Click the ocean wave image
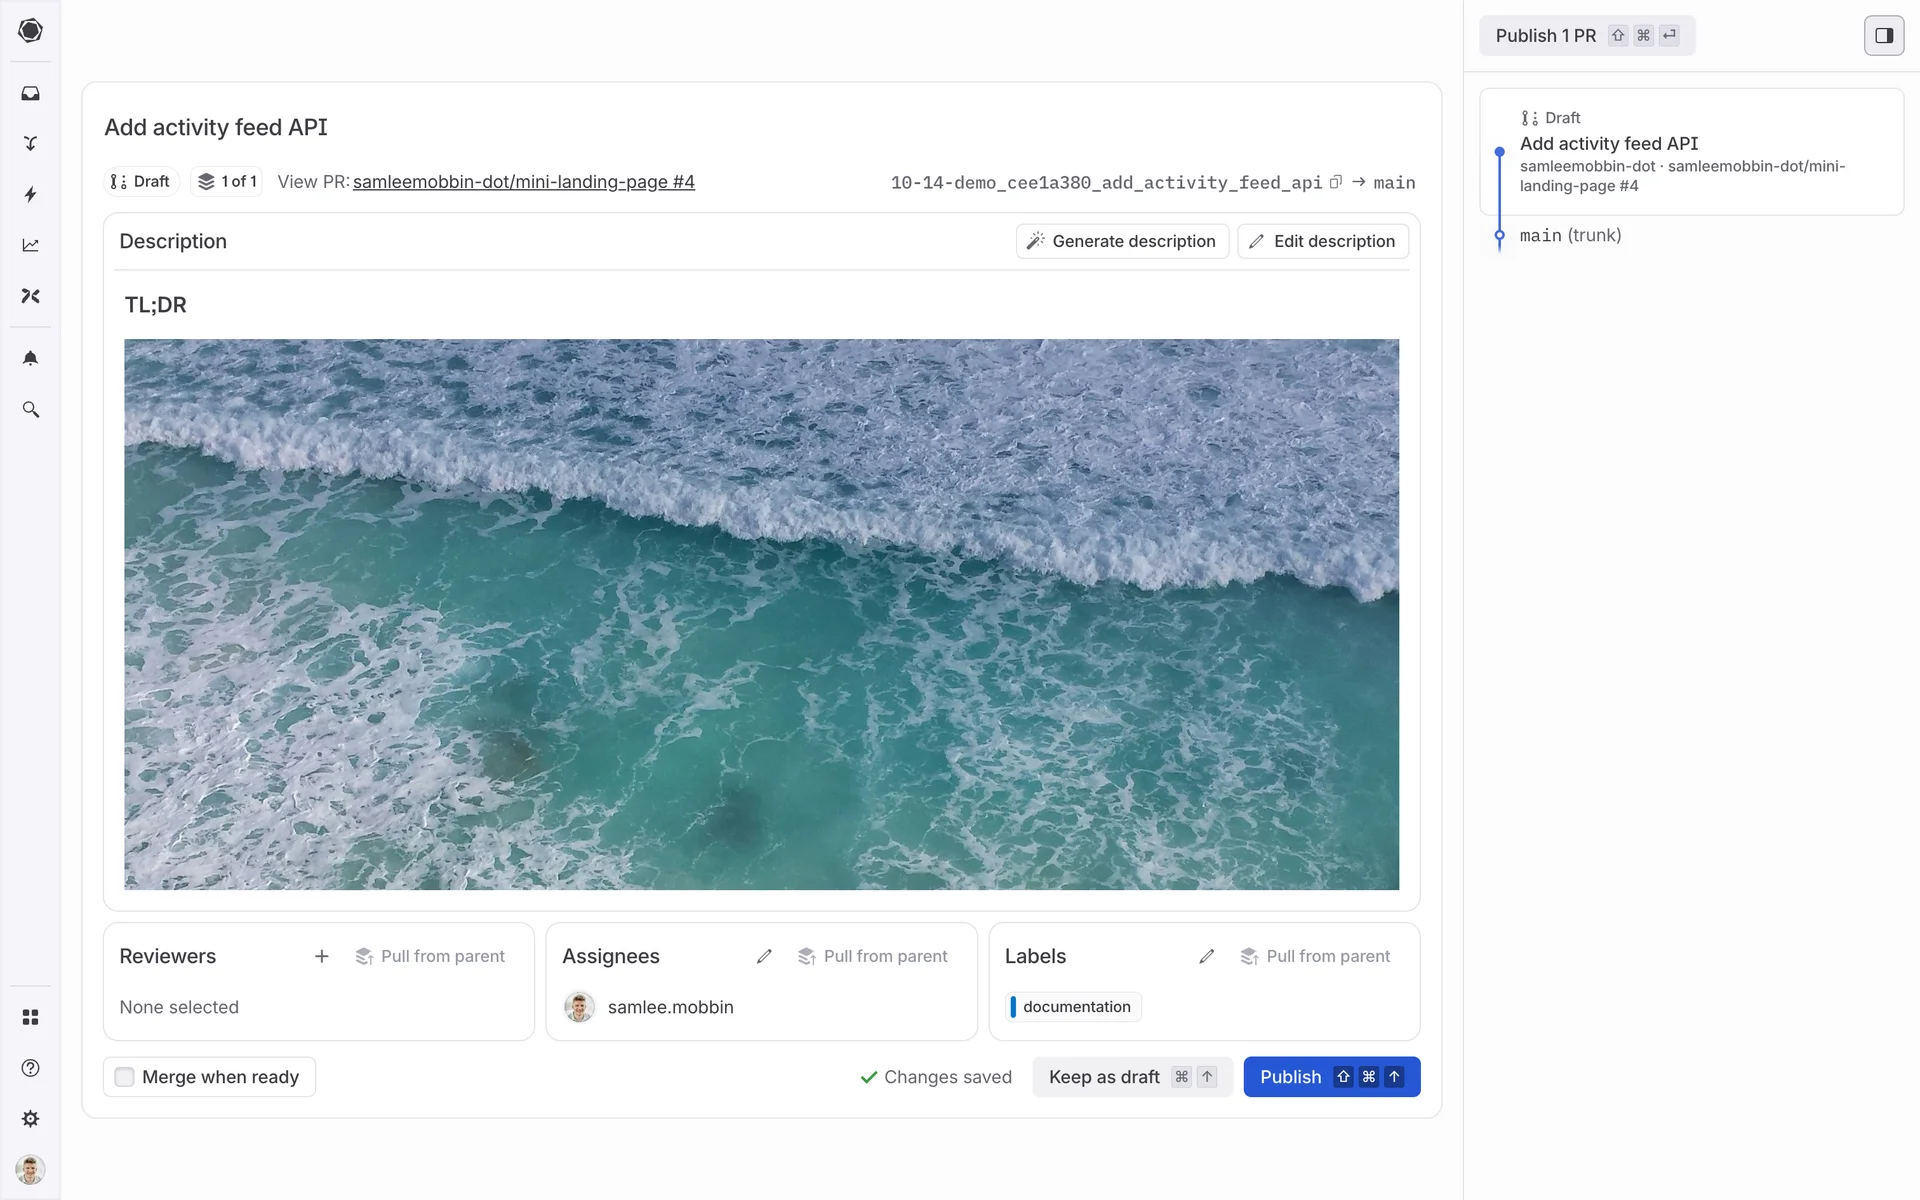This screenshot has height=1200, width=1920. 761,614
